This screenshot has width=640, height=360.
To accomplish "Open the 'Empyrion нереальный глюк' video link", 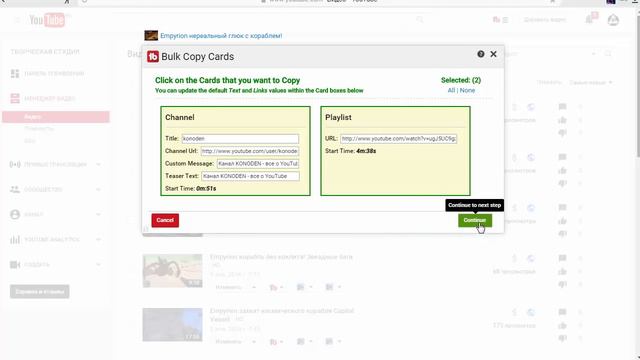I will point(221,36).
